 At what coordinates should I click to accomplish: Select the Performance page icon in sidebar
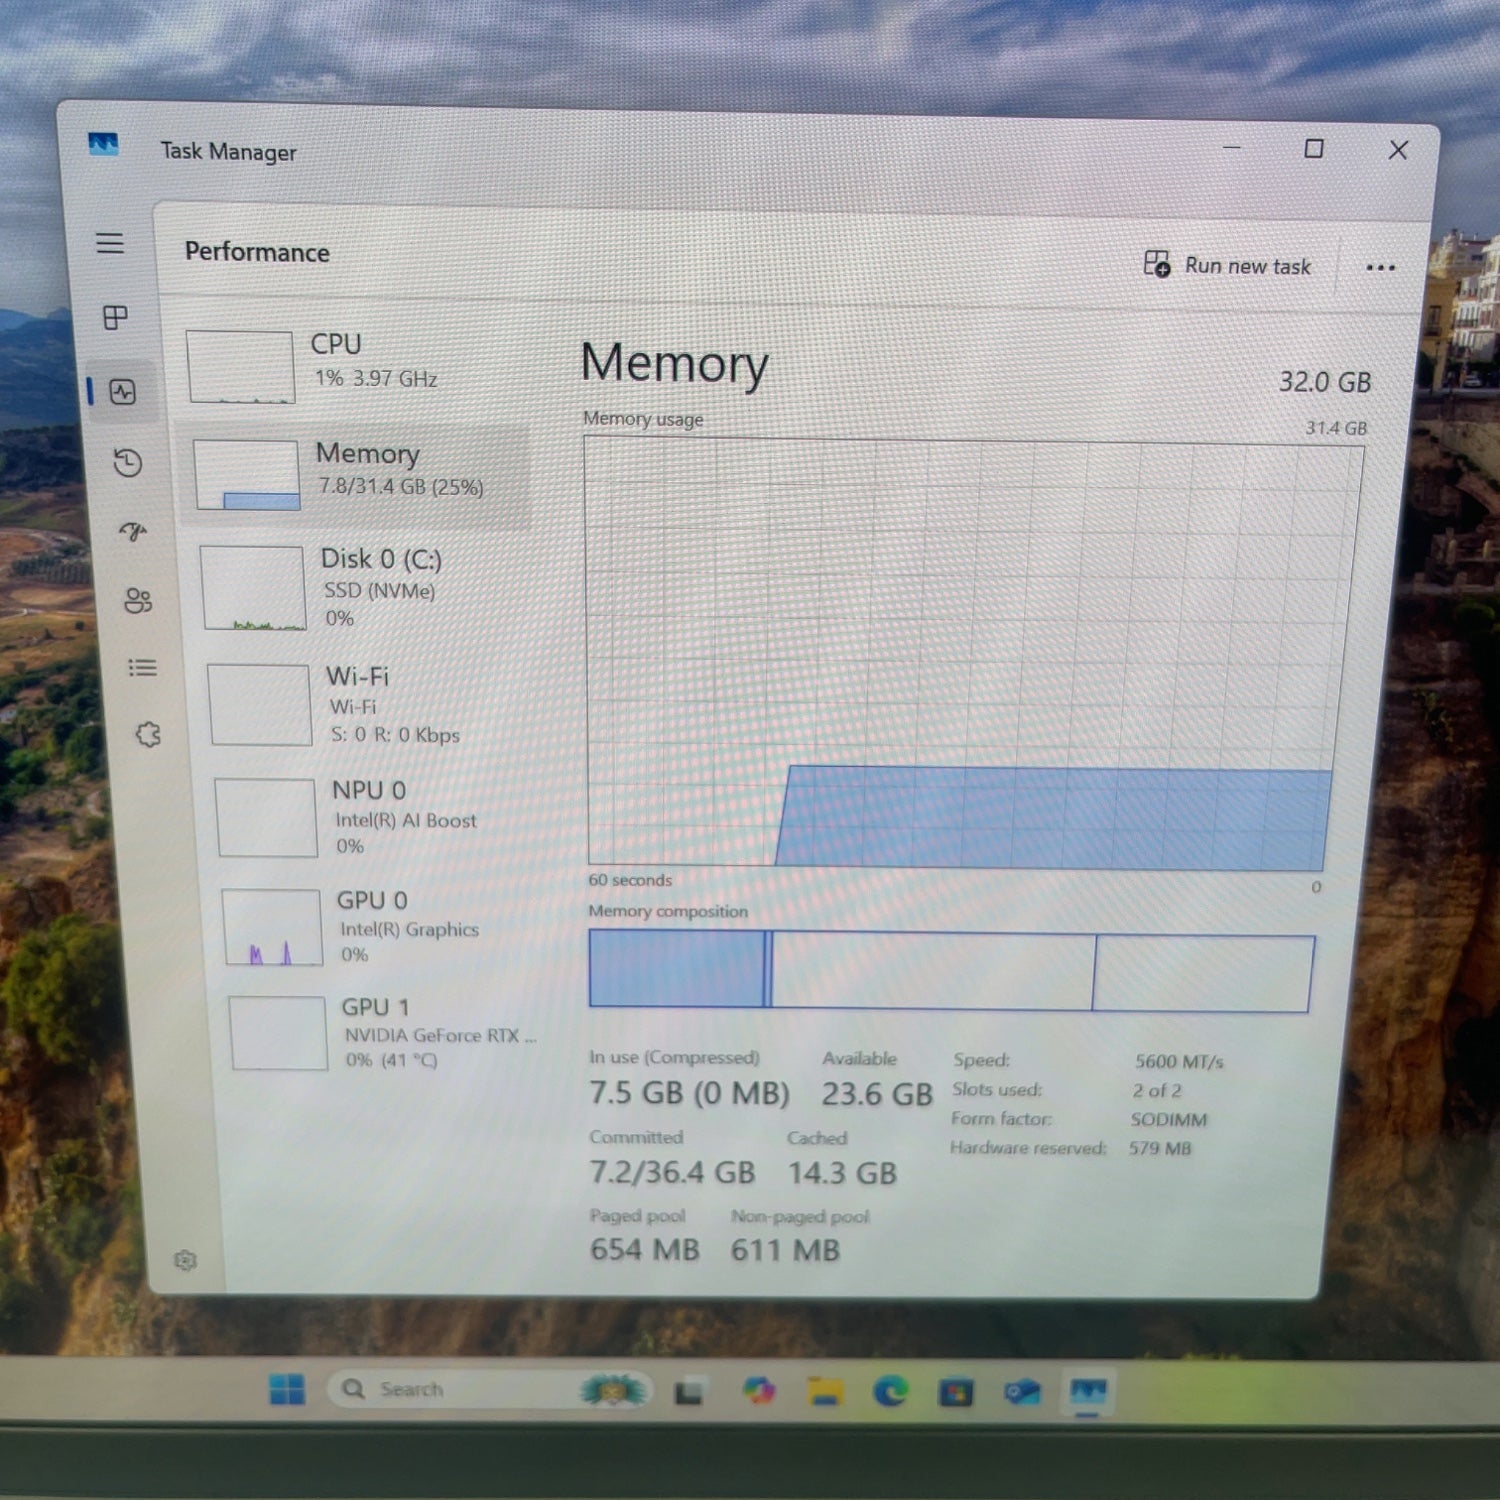[122, 392]
